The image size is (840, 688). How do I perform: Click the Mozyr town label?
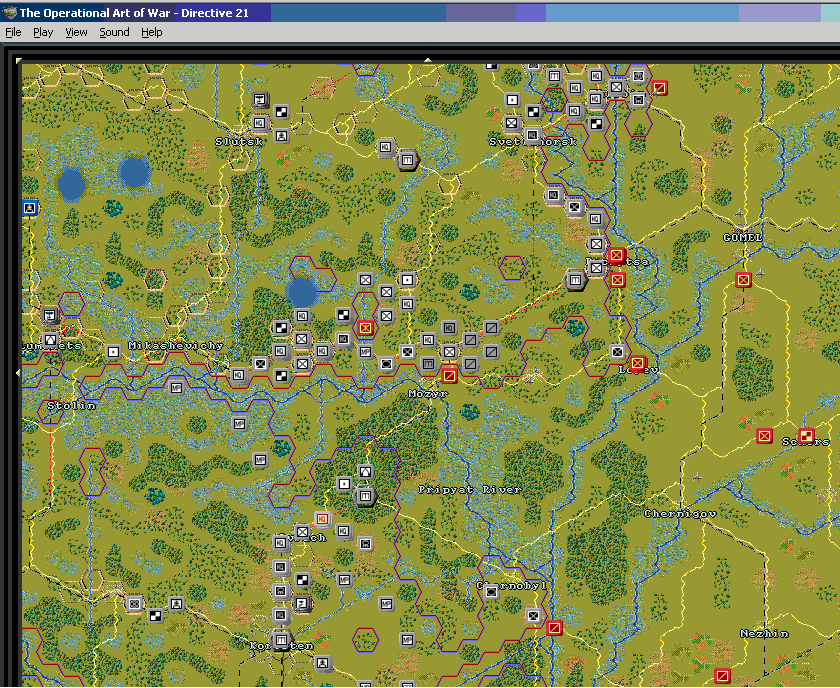click(x=428, y=394)
